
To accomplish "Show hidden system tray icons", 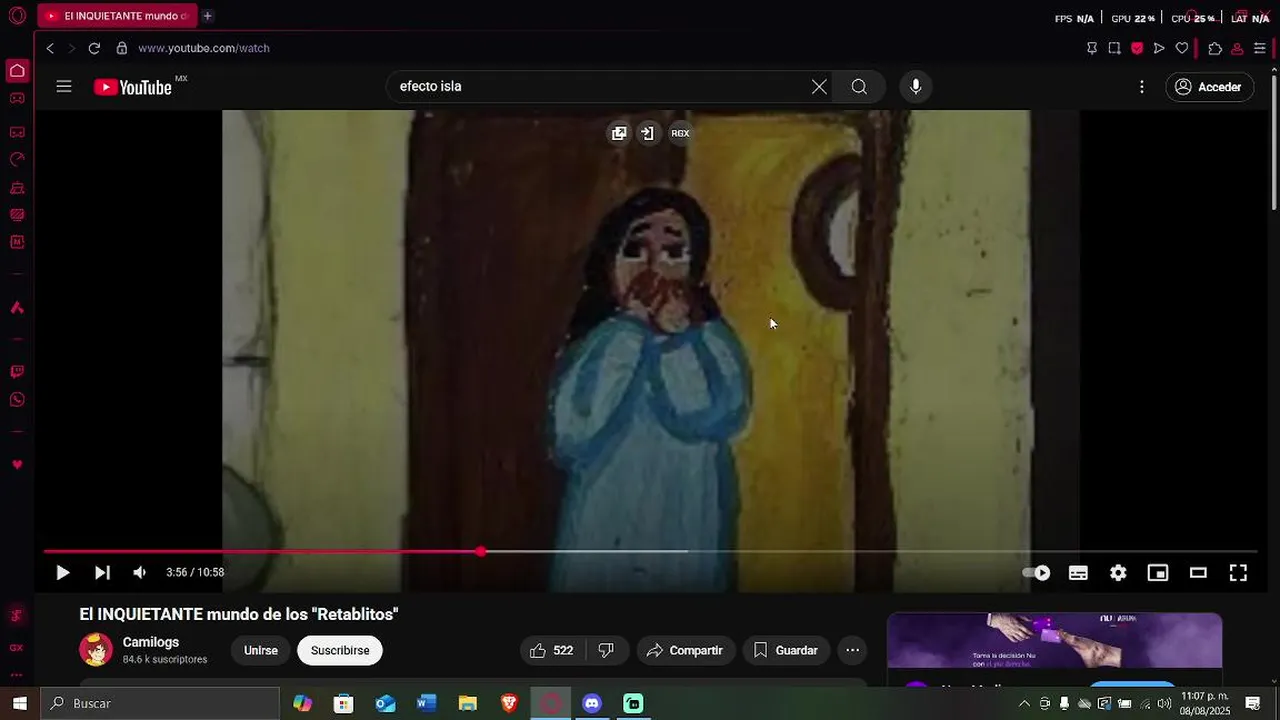I will tap(1024, 704).
